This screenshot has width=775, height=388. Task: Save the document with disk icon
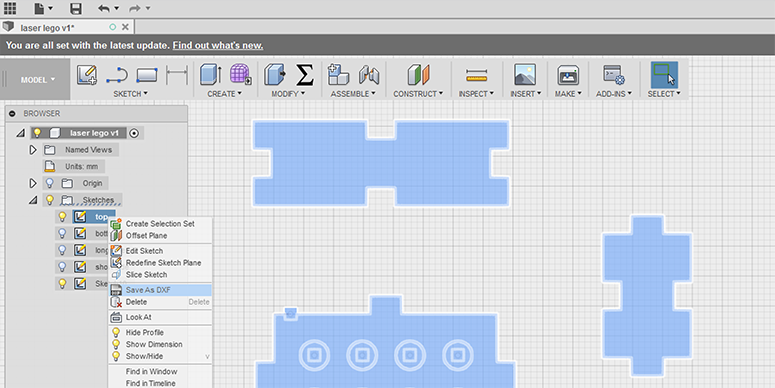tap(76, 8)
